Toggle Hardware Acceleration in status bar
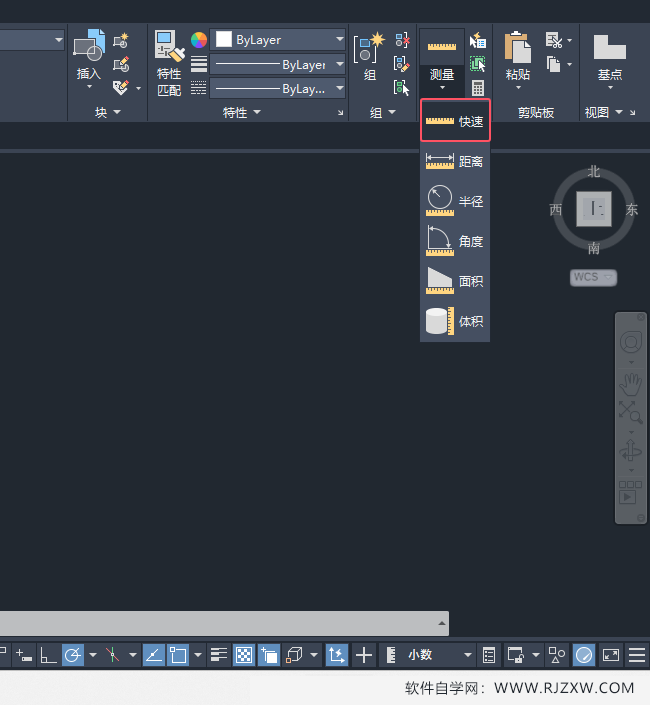 tap(584, 655)
